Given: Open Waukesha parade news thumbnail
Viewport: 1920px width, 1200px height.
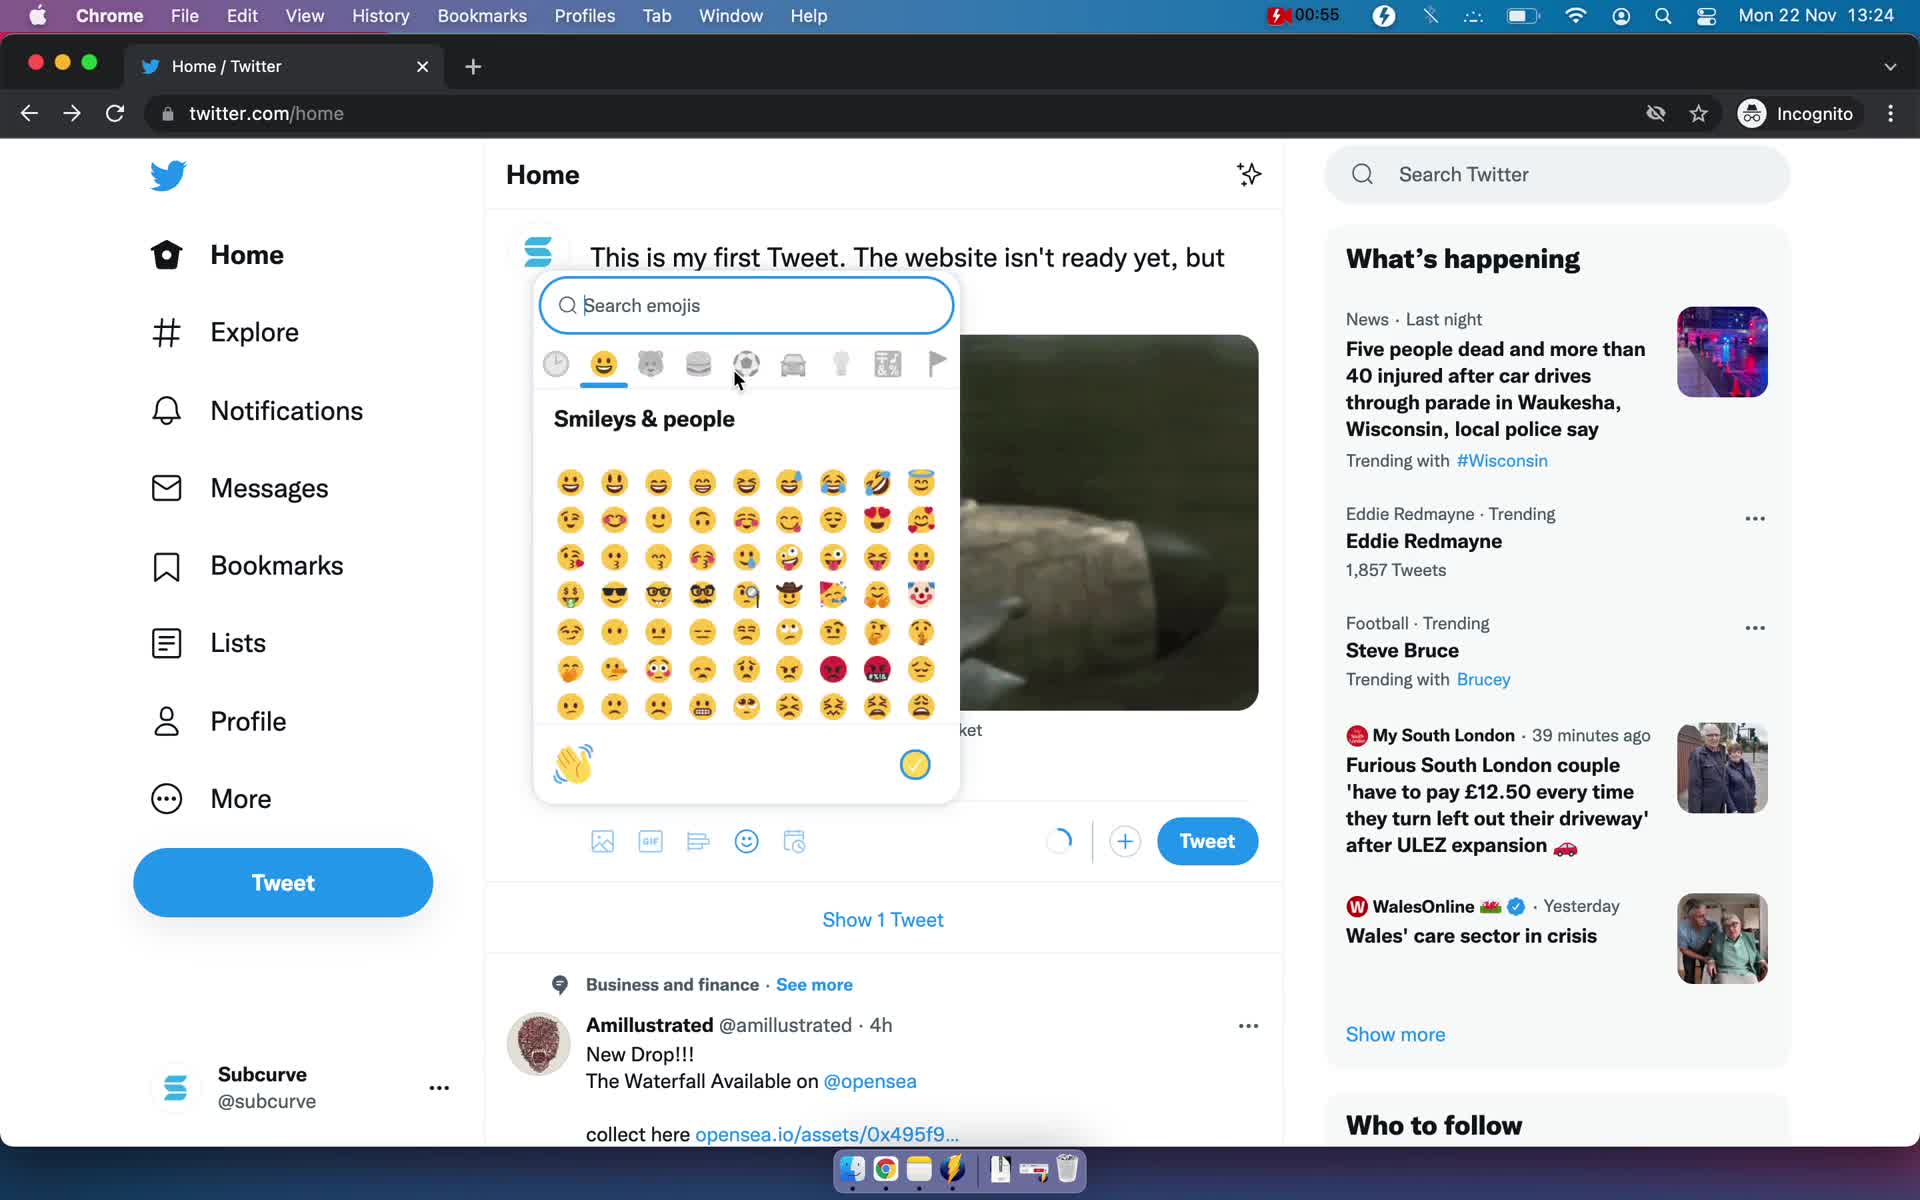Looking at the screenshot, I should click(1722, 352).
